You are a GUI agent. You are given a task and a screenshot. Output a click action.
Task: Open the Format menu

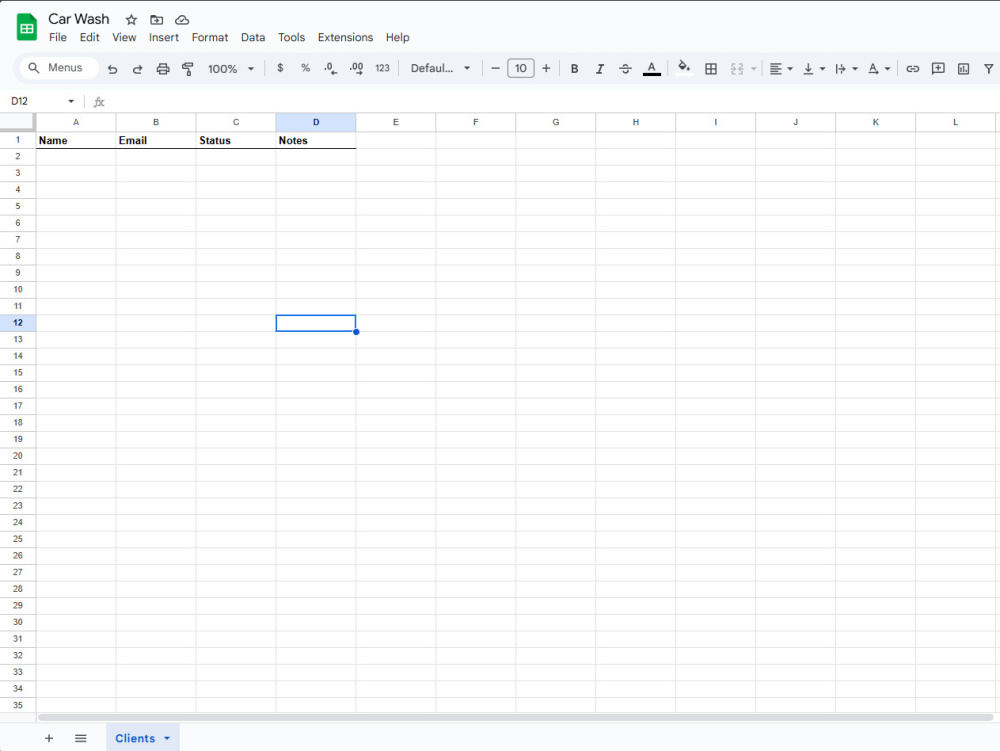click(x=210, y=38)
